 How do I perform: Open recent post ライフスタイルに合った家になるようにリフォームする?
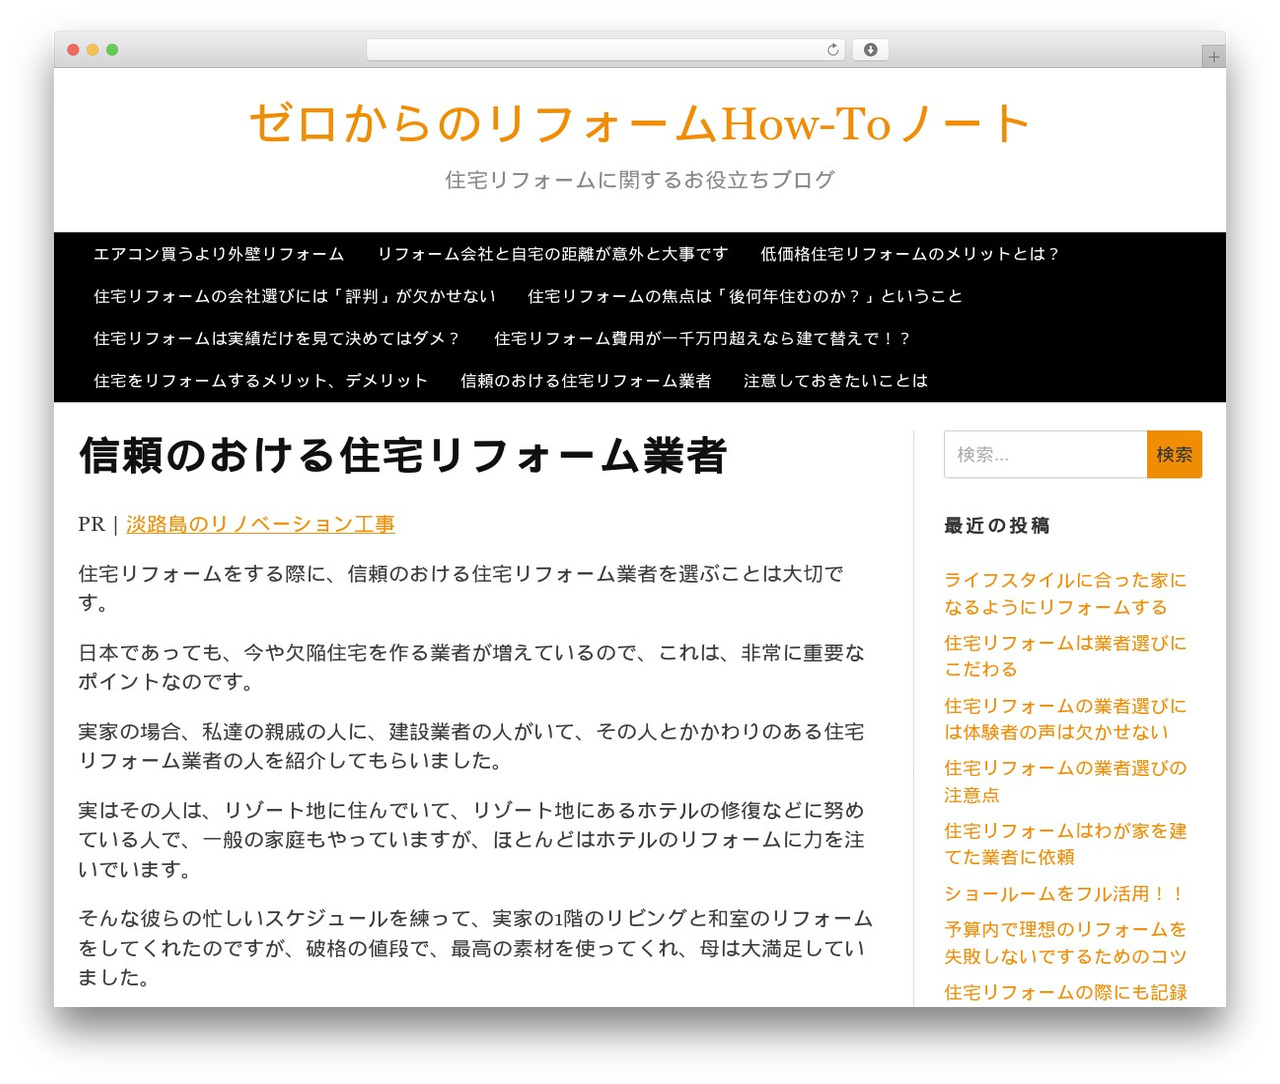(1066, 593)
